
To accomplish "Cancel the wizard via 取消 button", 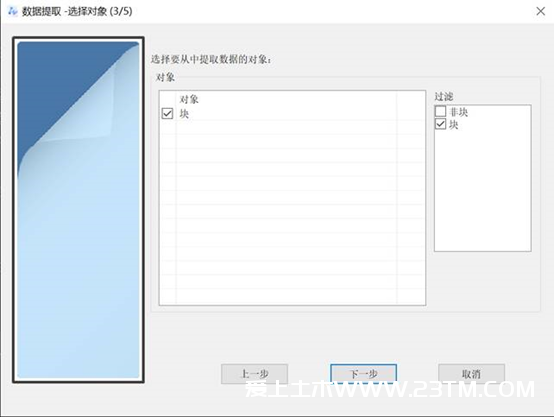I will 471,374.
